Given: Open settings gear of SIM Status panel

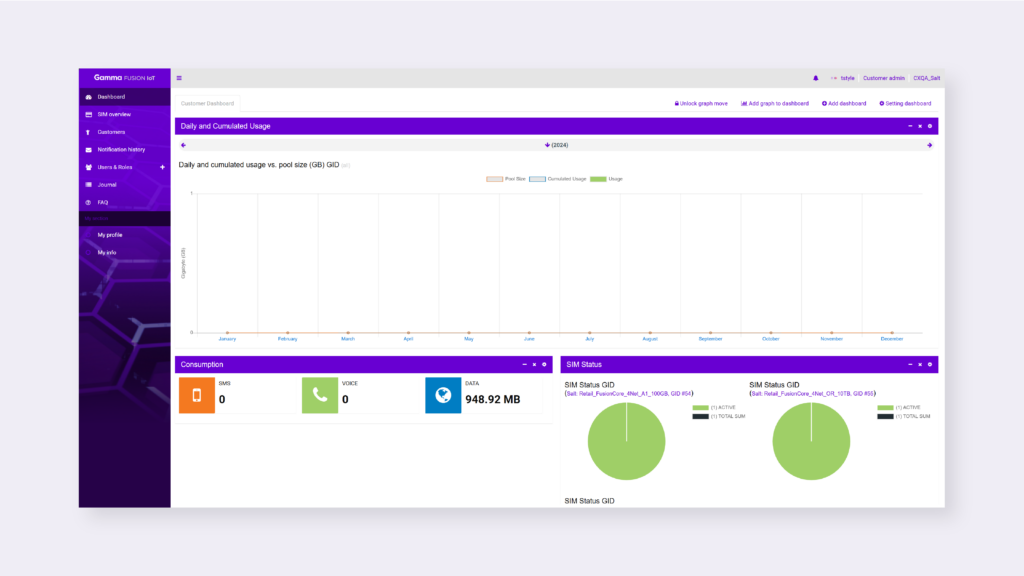Looking at the screenshot, I should point(930,364).
